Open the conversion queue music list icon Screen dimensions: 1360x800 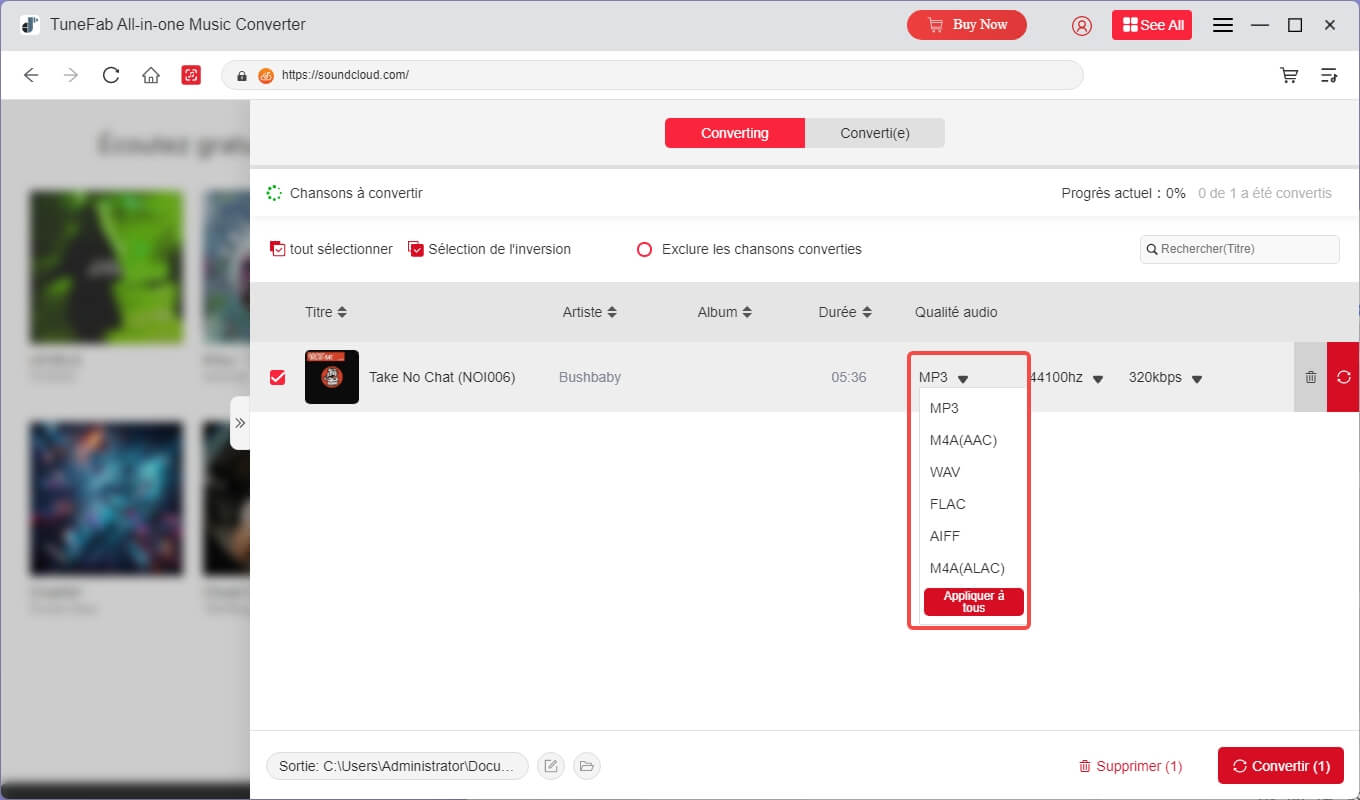(1329, 75)
